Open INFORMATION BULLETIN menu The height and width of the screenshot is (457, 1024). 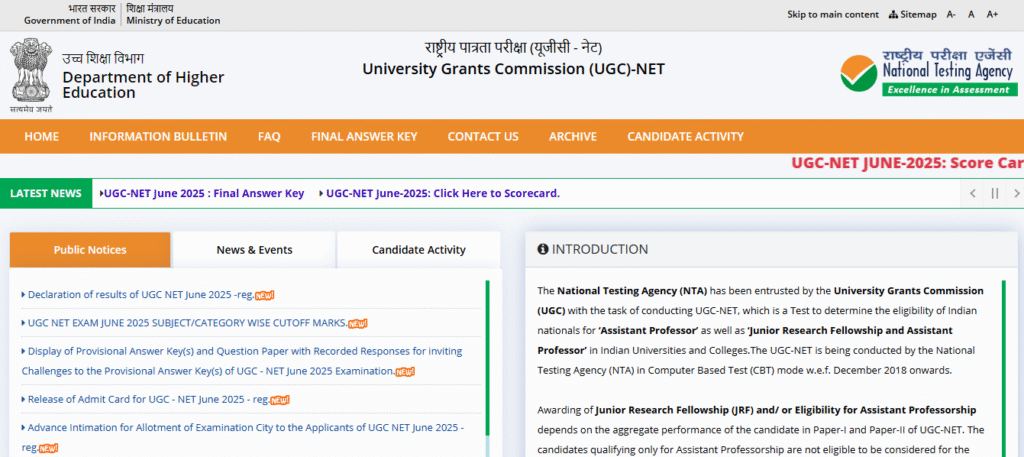click(x=158, y=136)
